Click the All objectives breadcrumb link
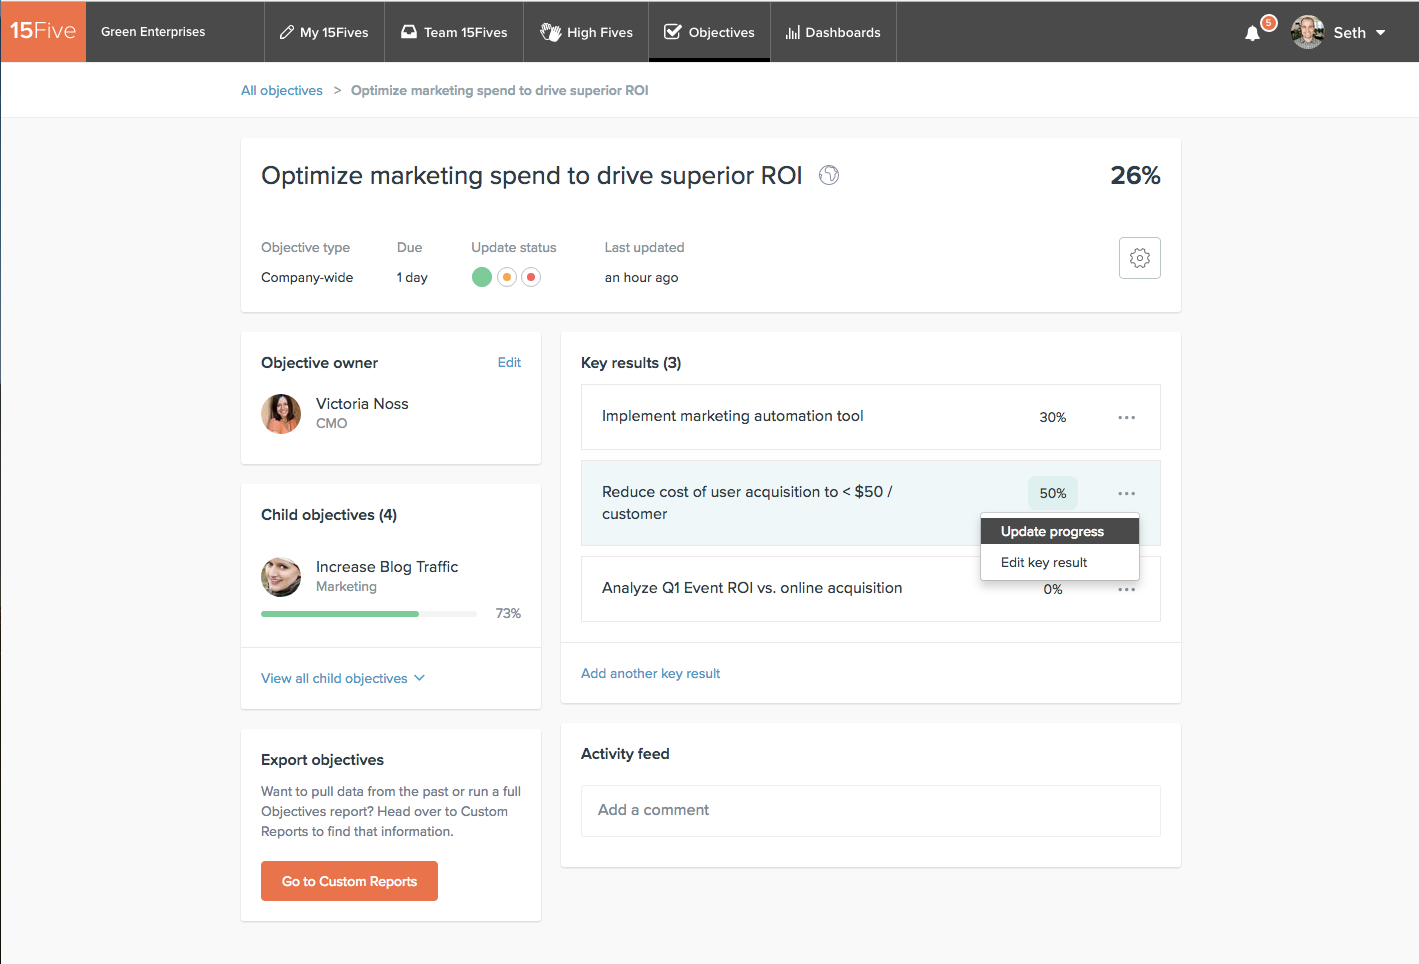Image resolution: width=1419 pixels, height=964 pixels. click(282, 90)
